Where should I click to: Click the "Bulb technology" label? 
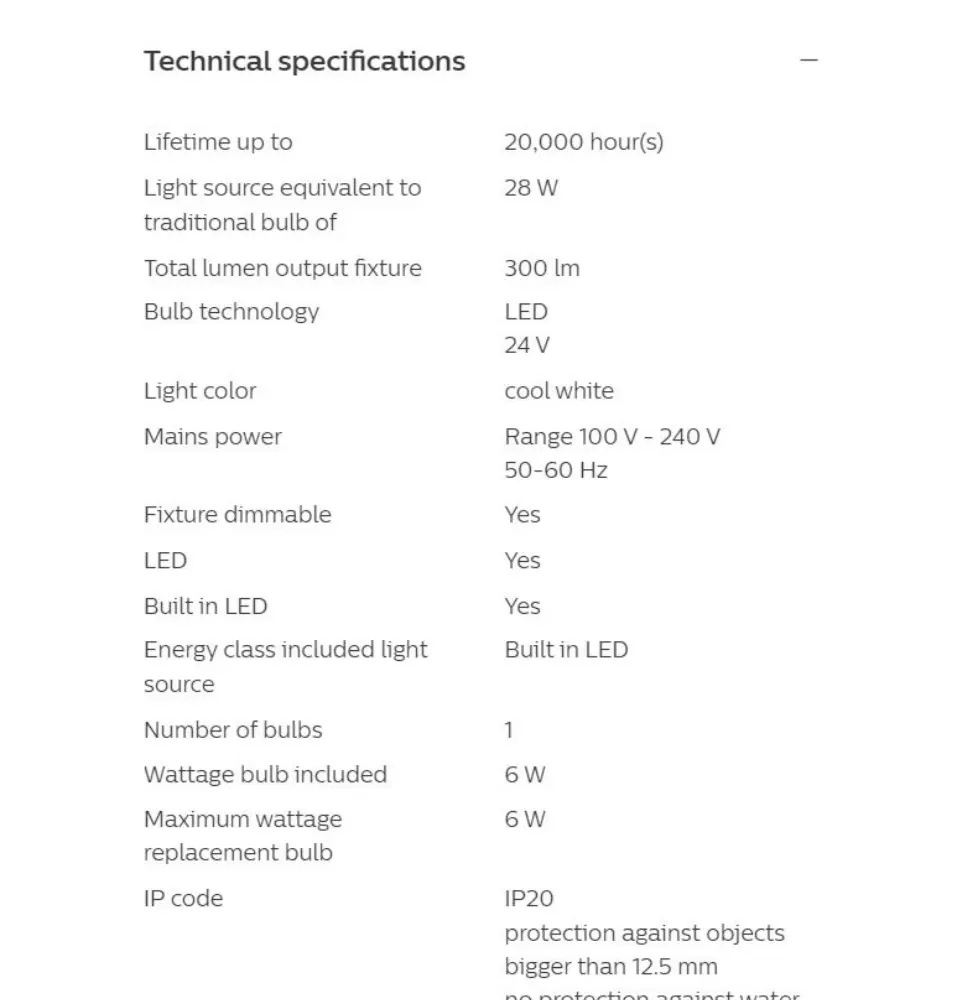(x=231, y=311)
